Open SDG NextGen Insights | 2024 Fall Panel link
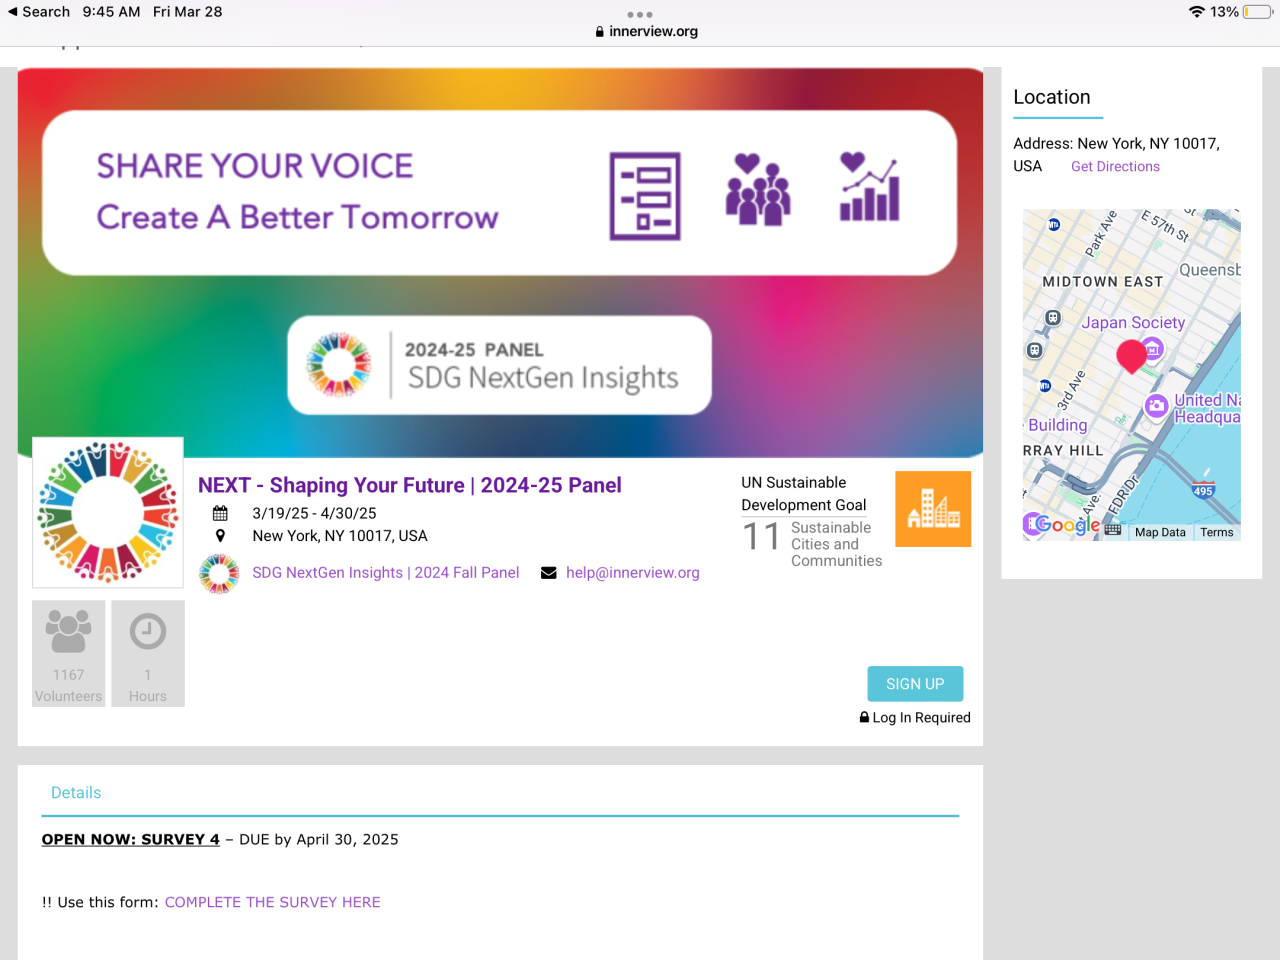 point(386,573)
